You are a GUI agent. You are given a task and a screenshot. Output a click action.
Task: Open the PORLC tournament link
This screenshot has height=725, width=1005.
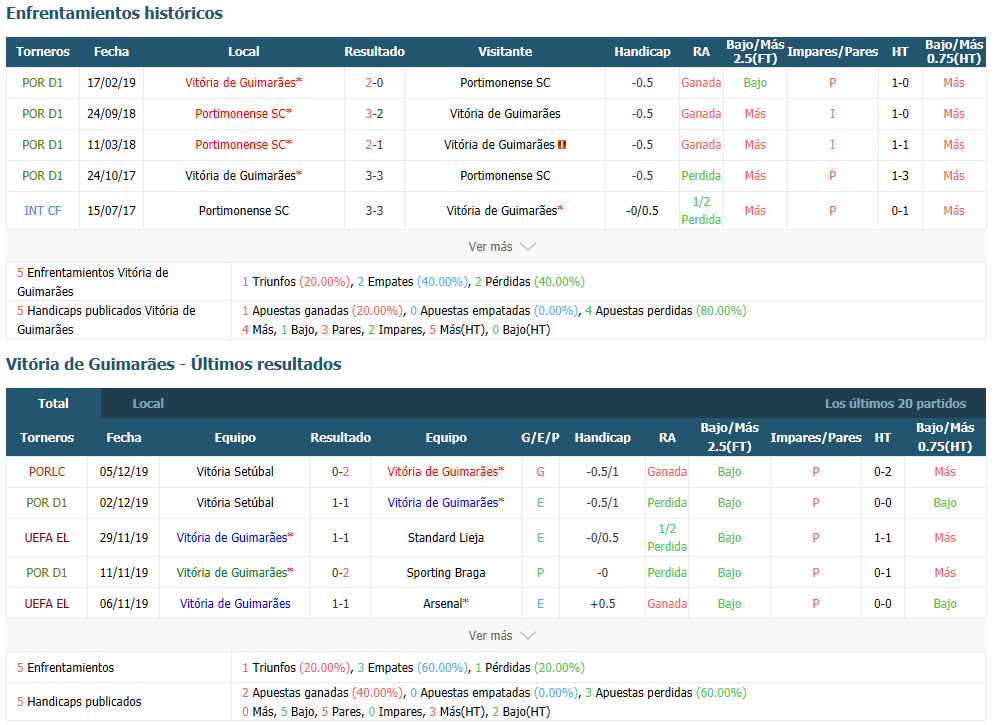click(x=47, y=472)
